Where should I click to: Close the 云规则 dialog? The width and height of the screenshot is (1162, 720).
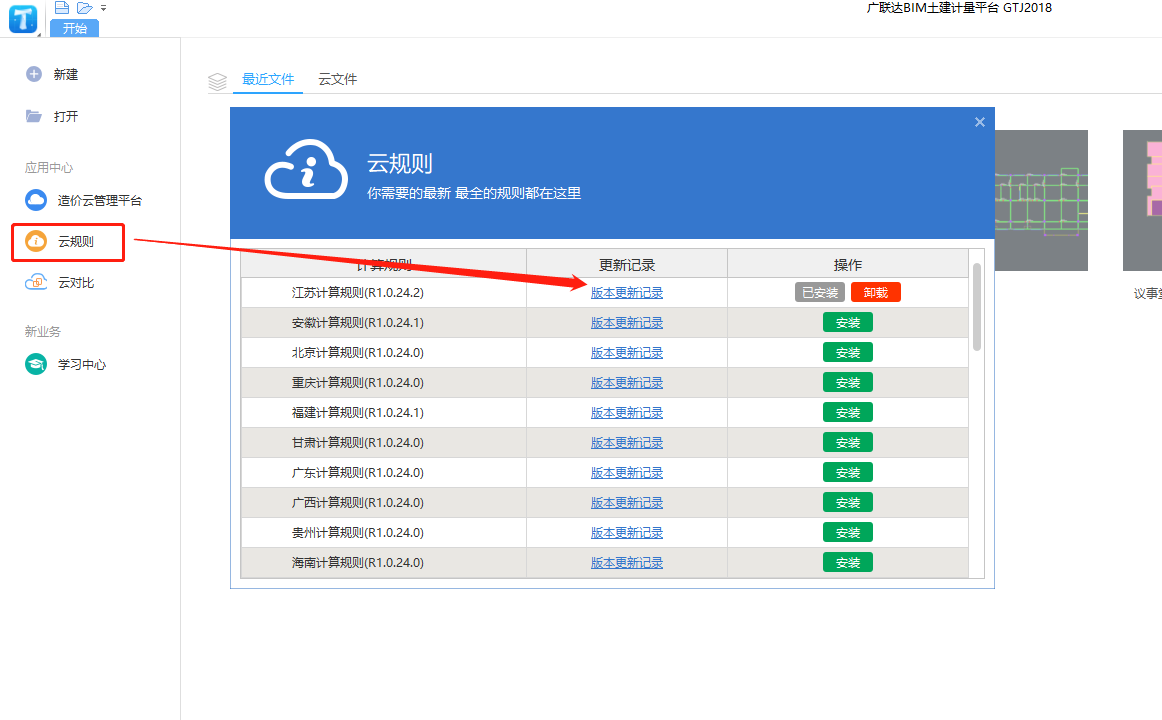(980, 122)
